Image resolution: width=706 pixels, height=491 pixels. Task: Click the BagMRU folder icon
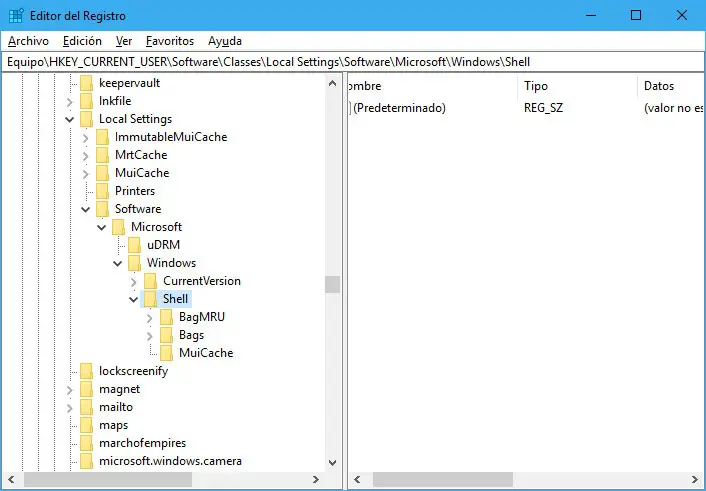167,317
